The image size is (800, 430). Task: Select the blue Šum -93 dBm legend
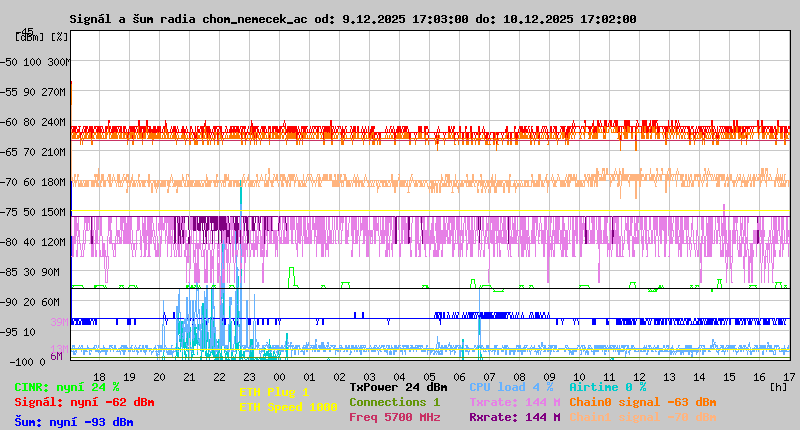click(74, 422)
